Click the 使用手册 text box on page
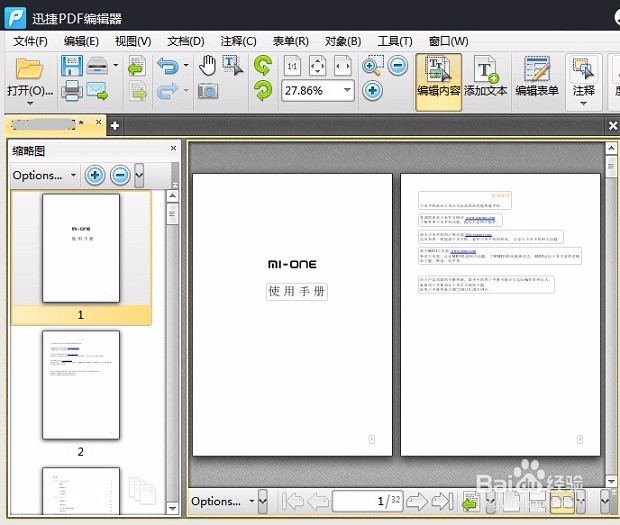Screen dimensions: 620x525 [x=297, y=292]
